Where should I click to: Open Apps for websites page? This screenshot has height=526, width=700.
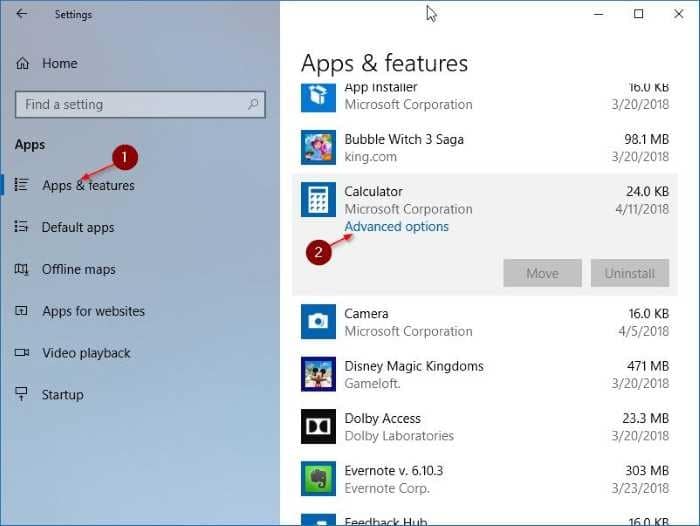(93, 311)
